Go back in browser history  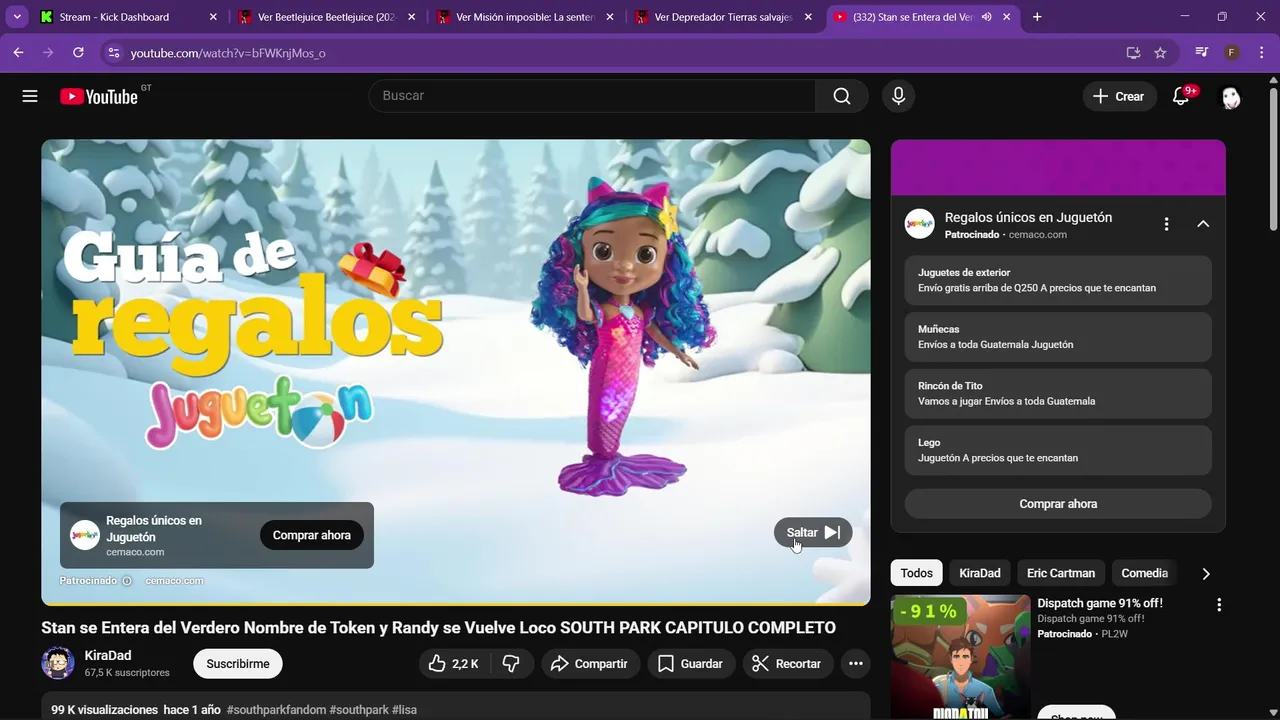pyautogui.click(x=18, y=52)
